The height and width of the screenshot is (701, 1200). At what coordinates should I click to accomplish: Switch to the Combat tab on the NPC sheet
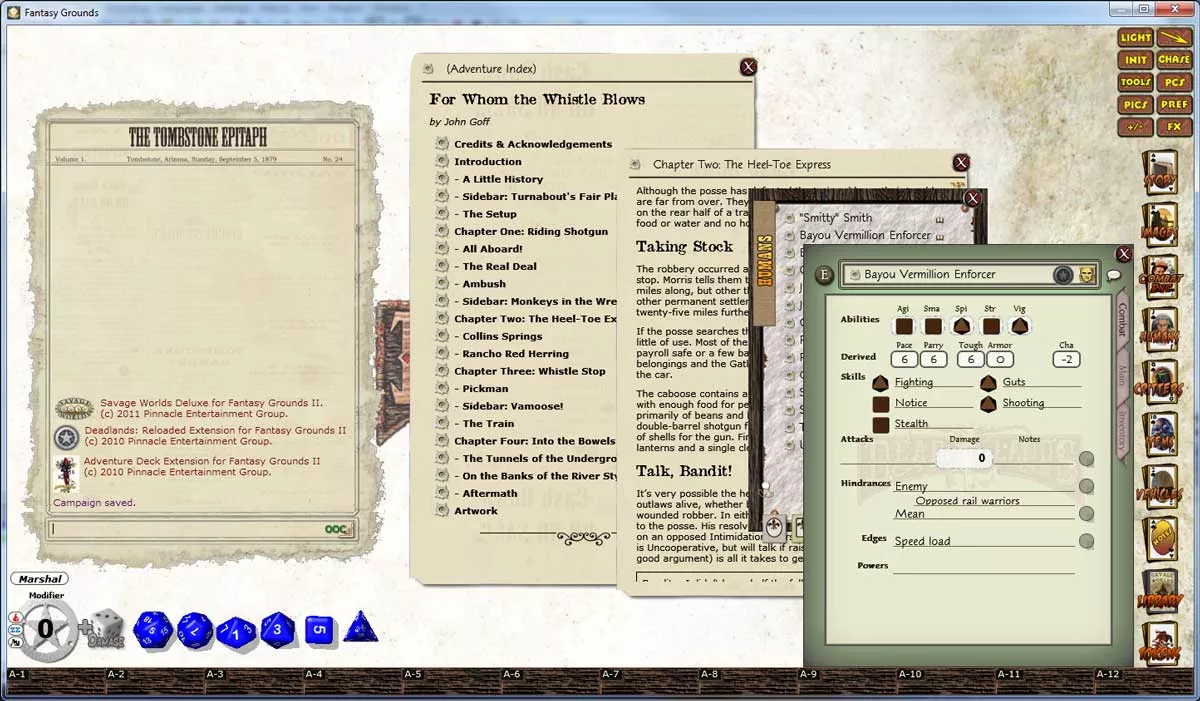[x=1120, y=320]
